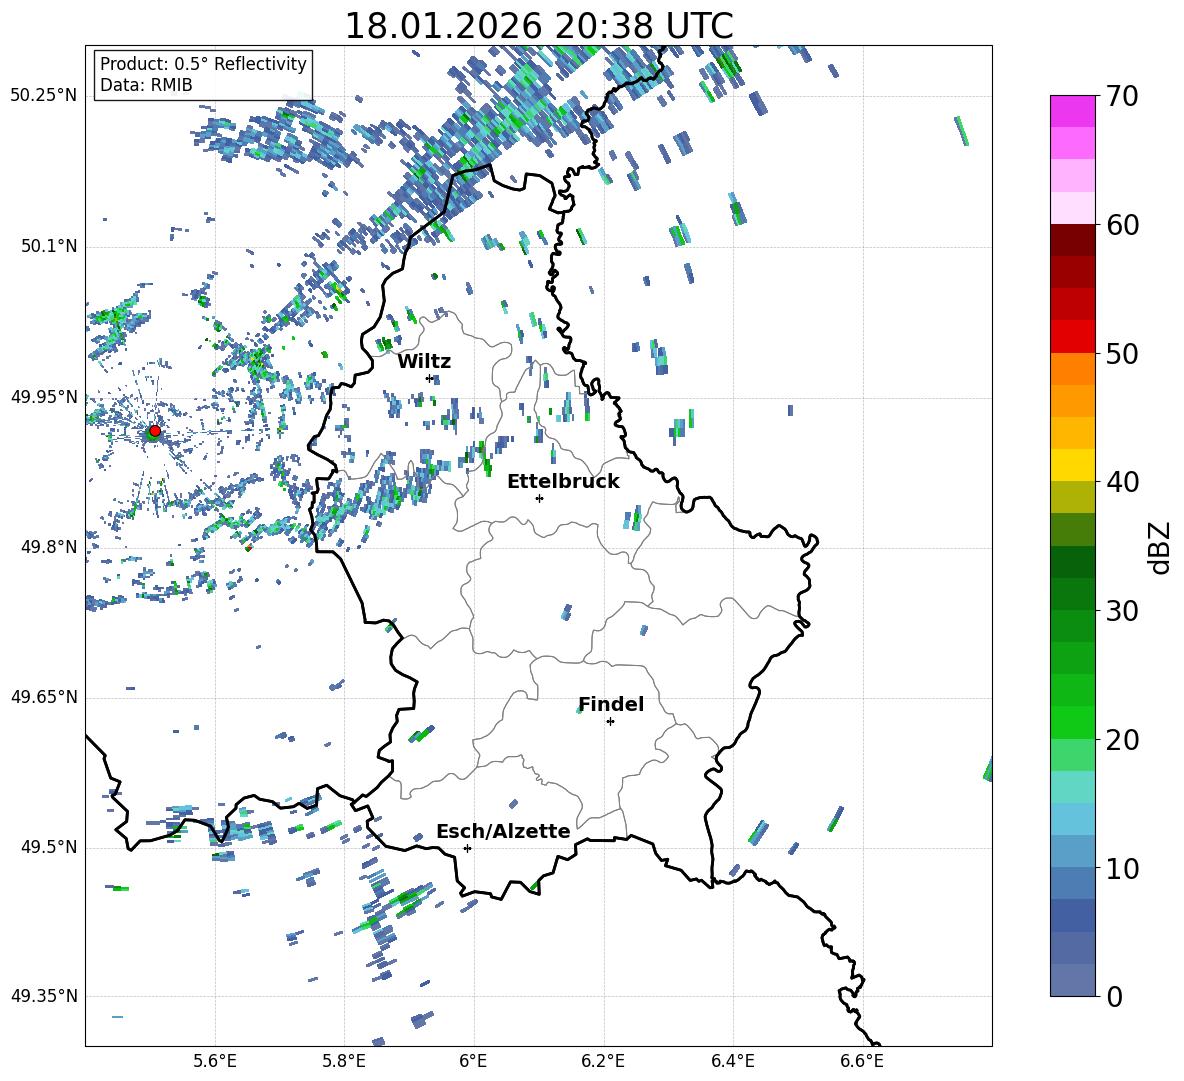The width and height of the screenshot is (1184, 1081).
Task: Click the title 18.01.2026 20:38 UTC
Action: [539, 26]
